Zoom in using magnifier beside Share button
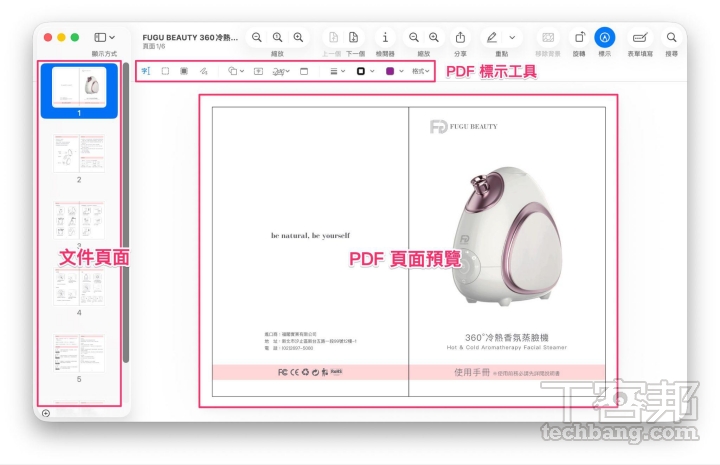The height and width of the screenshot is (465, 720). click(434, 38)
